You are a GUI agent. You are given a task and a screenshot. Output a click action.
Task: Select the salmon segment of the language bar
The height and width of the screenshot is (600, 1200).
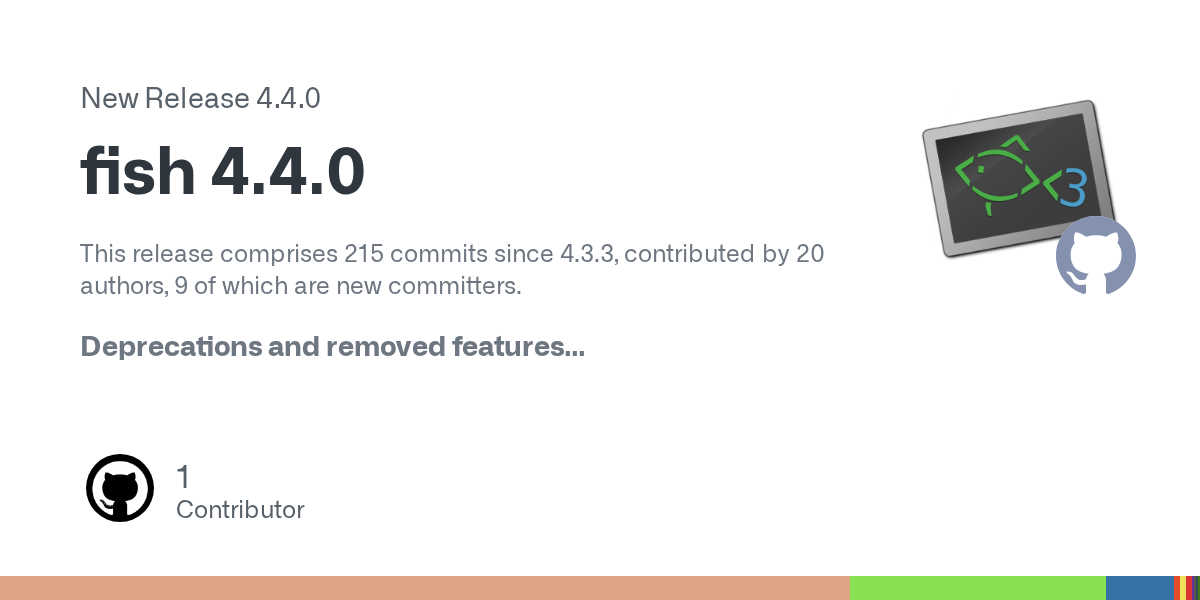[425, 588]
